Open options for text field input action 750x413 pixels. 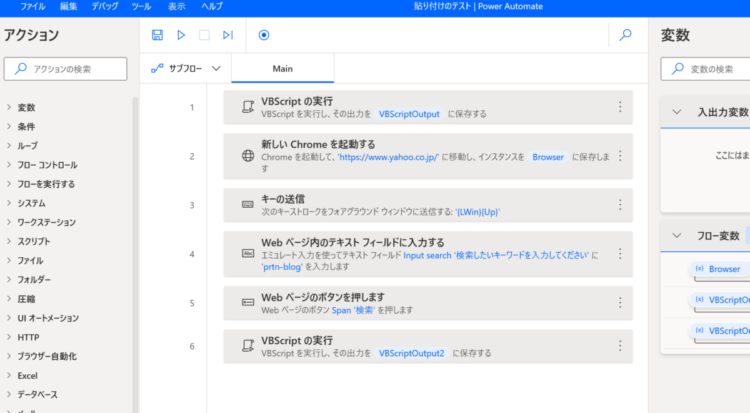[x=620, y=254]
